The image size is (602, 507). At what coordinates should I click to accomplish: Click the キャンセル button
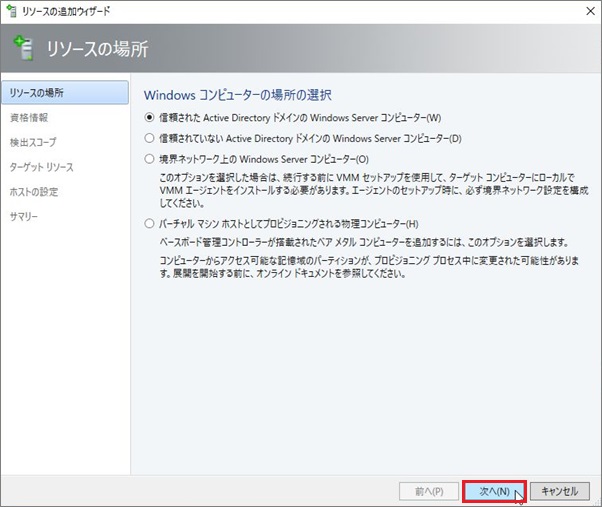point(559,491)
